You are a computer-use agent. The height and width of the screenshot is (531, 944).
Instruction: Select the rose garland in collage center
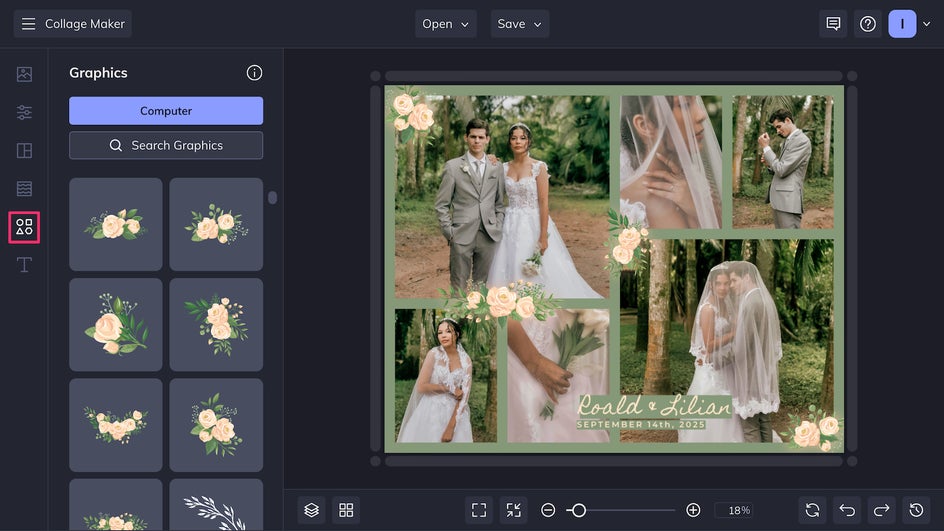[500, 302]
